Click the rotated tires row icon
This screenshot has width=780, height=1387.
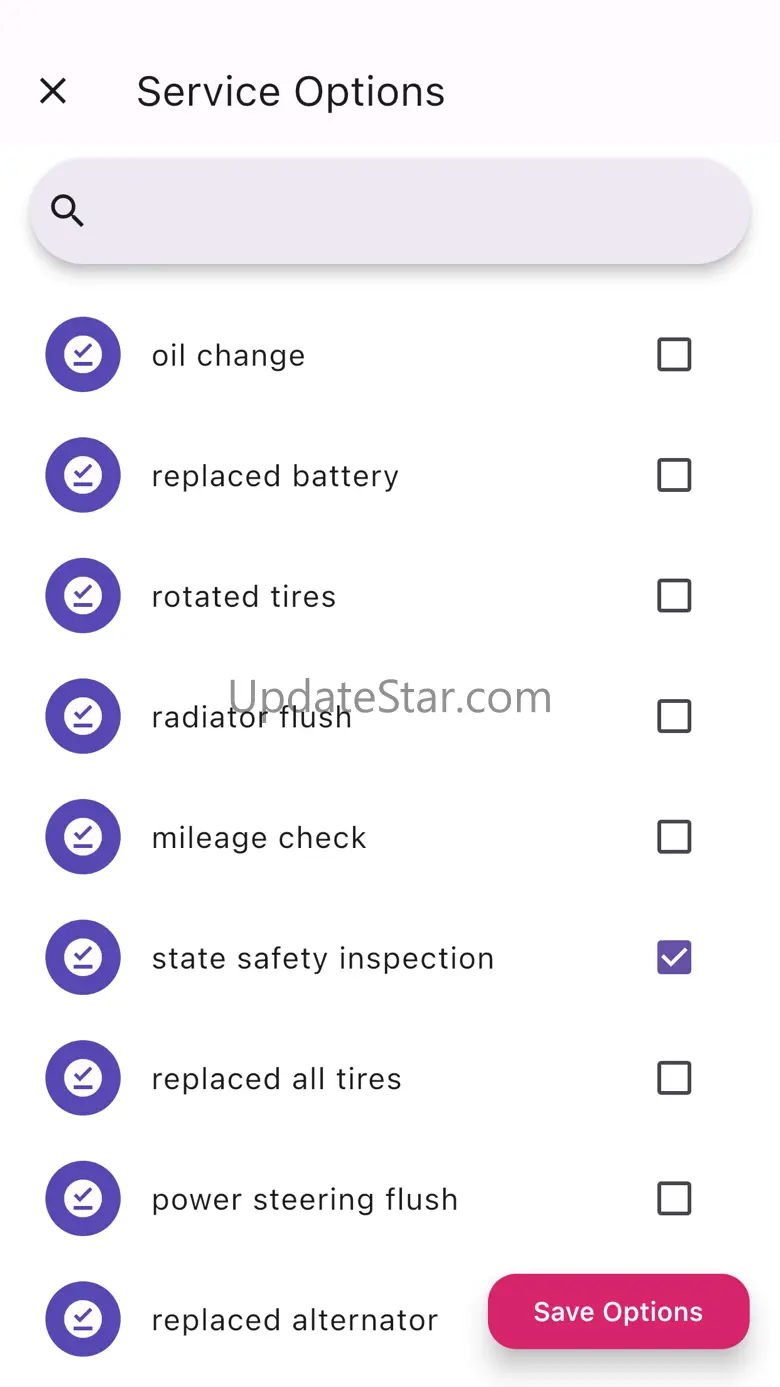tap(83, 596)
